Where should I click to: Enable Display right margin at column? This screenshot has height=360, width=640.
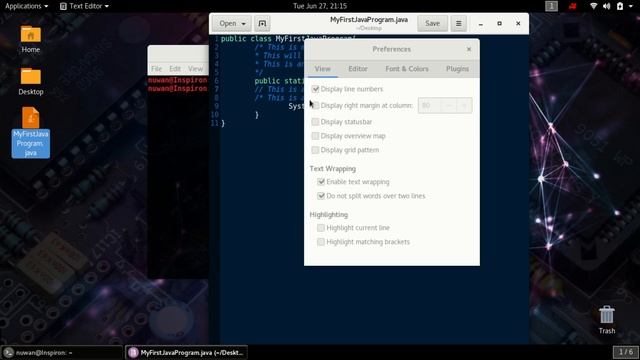315,105
